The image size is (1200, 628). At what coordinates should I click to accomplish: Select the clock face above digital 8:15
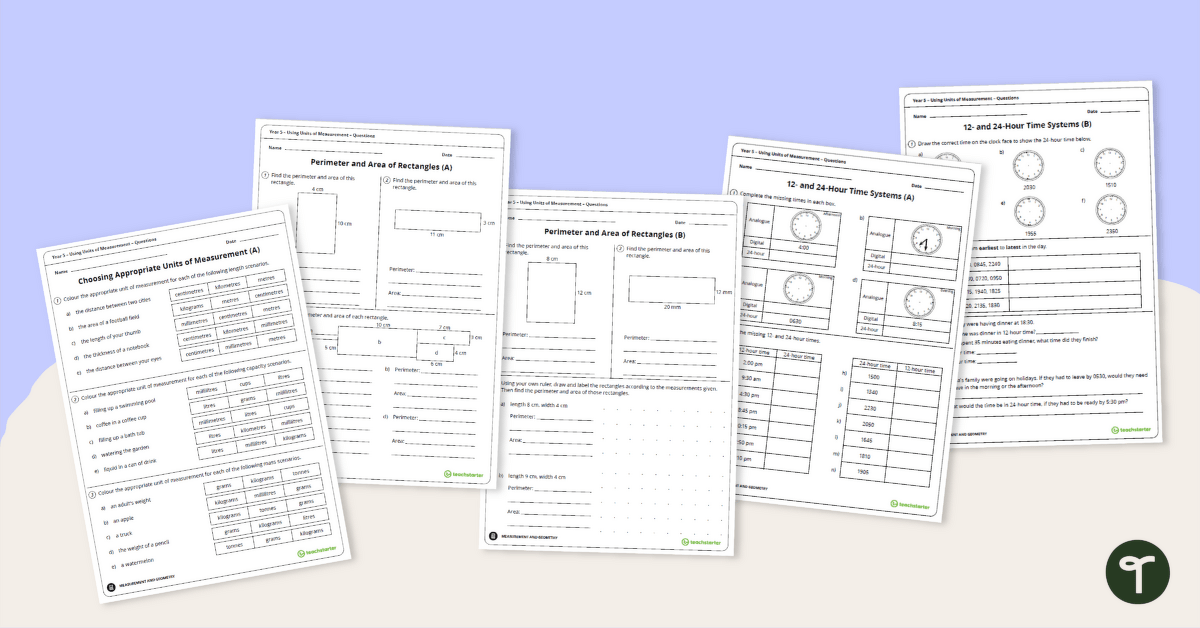coord(919,301)
